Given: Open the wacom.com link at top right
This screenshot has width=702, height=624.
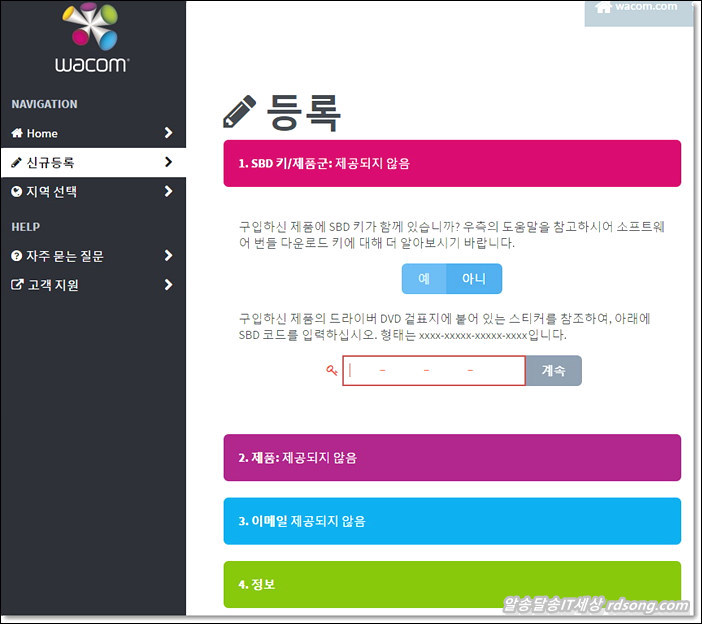Looking at the screenshot, I should click(646, 7).
